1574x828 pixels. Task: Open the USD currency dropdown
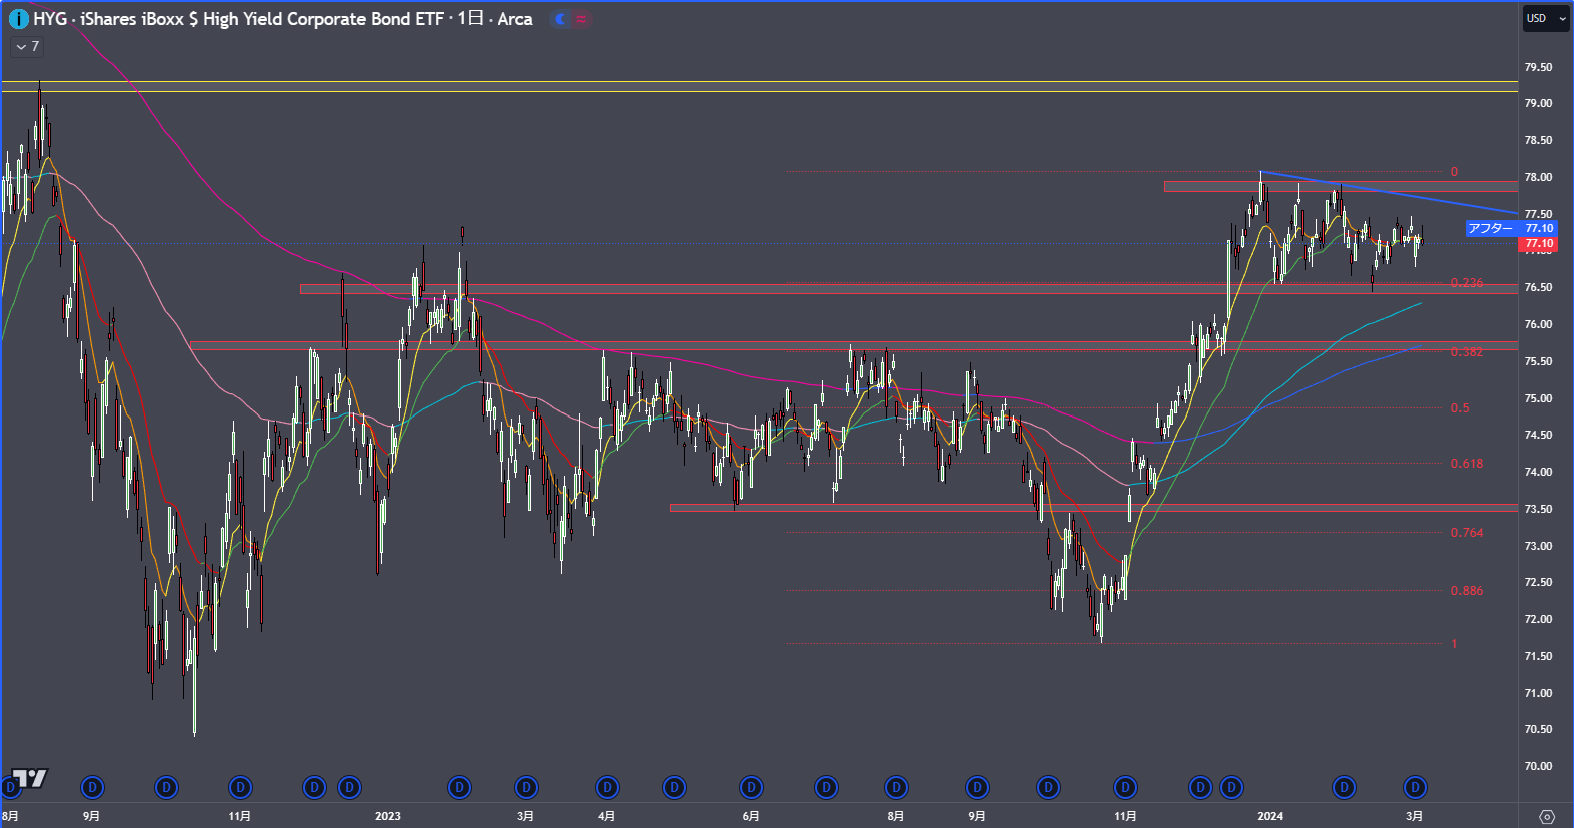pos(1546,18)
